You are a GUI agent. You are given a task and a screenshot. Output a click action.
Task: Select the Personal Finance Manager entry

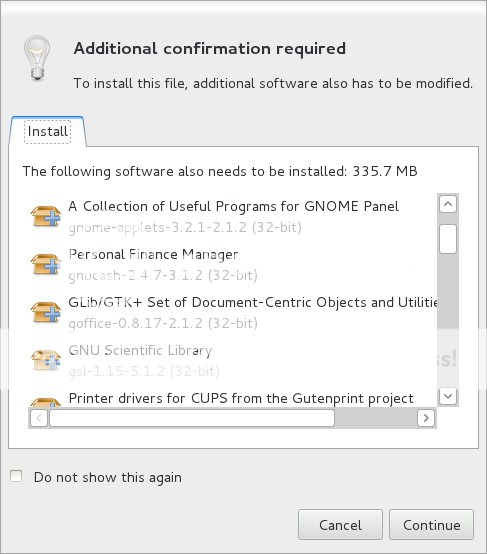pos(233,264)
